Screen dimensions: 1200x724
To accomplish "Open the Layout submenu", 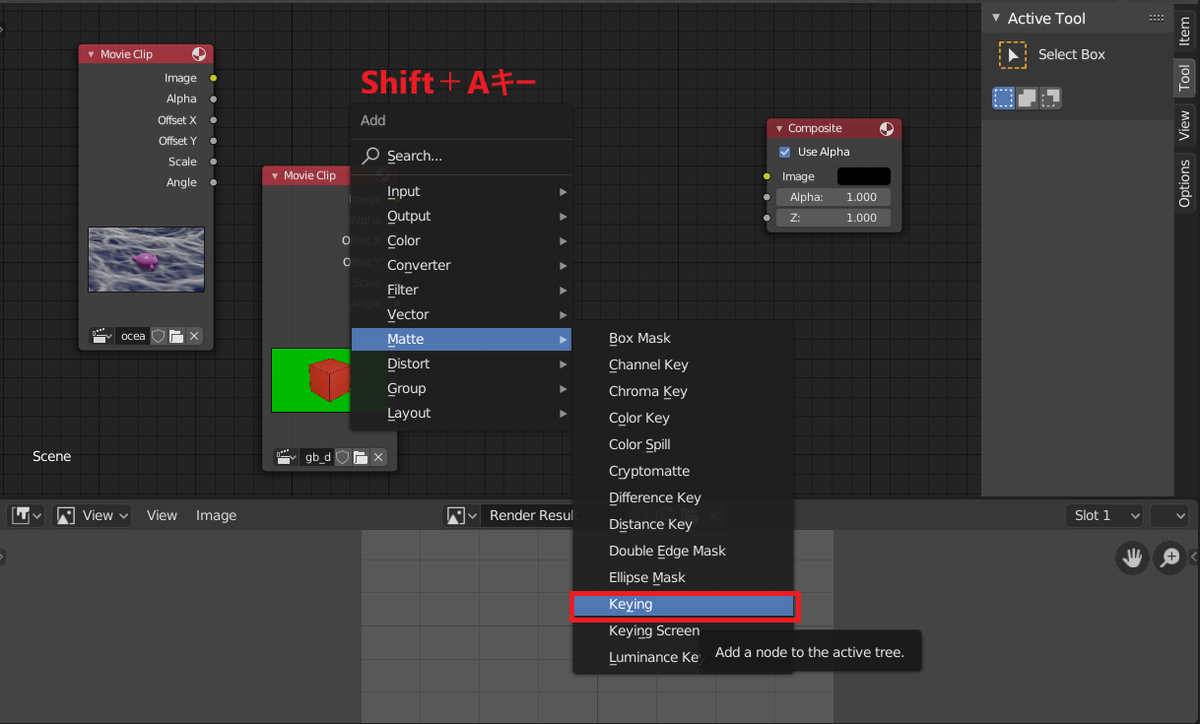I will 461,413.
